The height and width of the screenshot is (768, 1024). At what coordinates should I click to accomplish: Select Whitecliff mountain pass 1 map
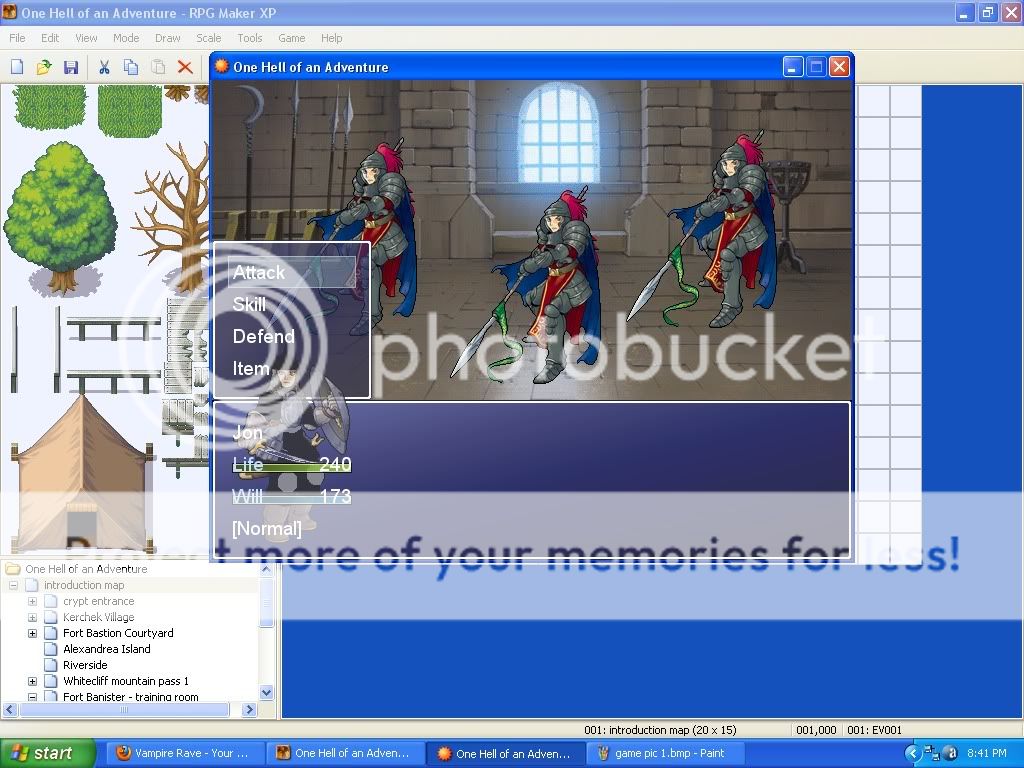click(x=125, y=681)
